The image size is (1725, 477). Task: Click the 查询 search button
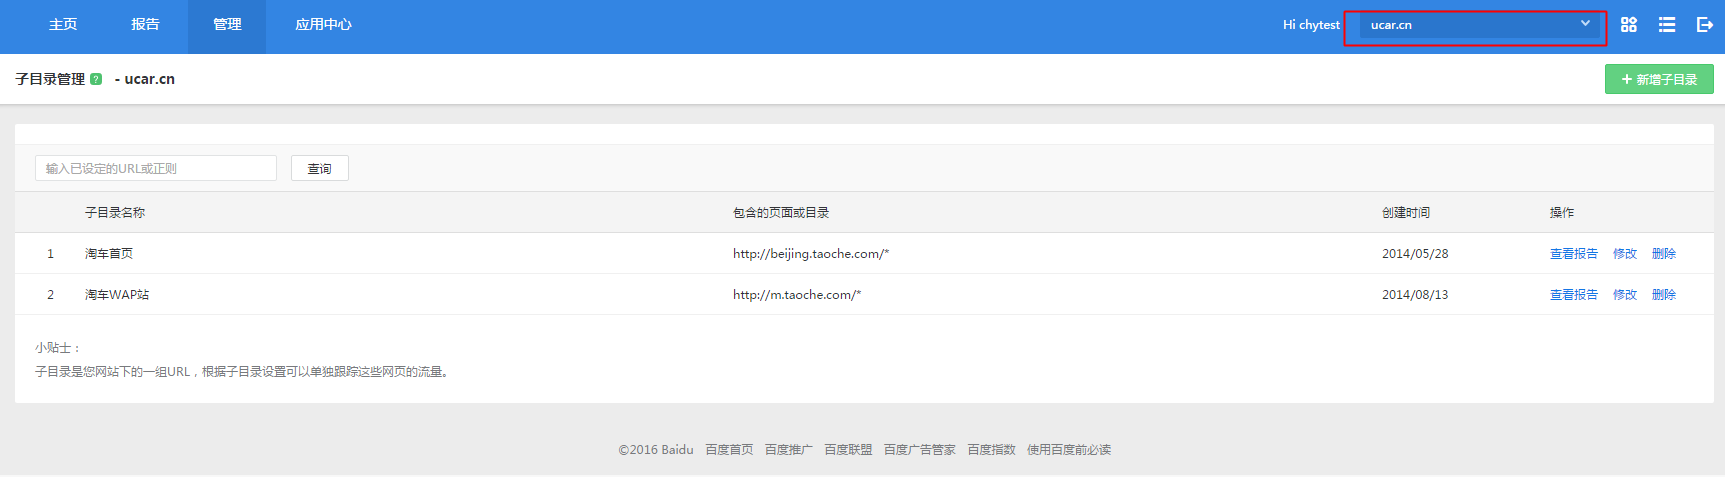coord(319,169)
